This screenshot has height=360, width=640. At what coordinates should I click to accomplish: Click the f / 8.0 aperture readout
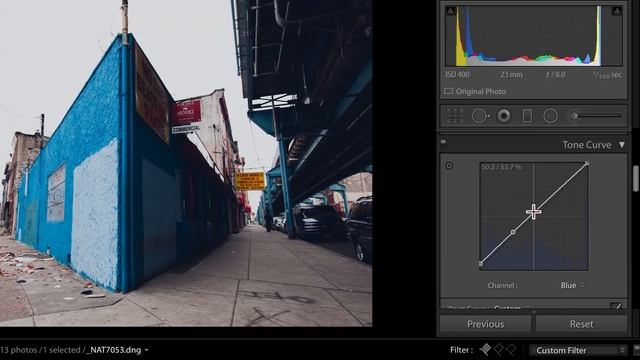coord(556,74)
